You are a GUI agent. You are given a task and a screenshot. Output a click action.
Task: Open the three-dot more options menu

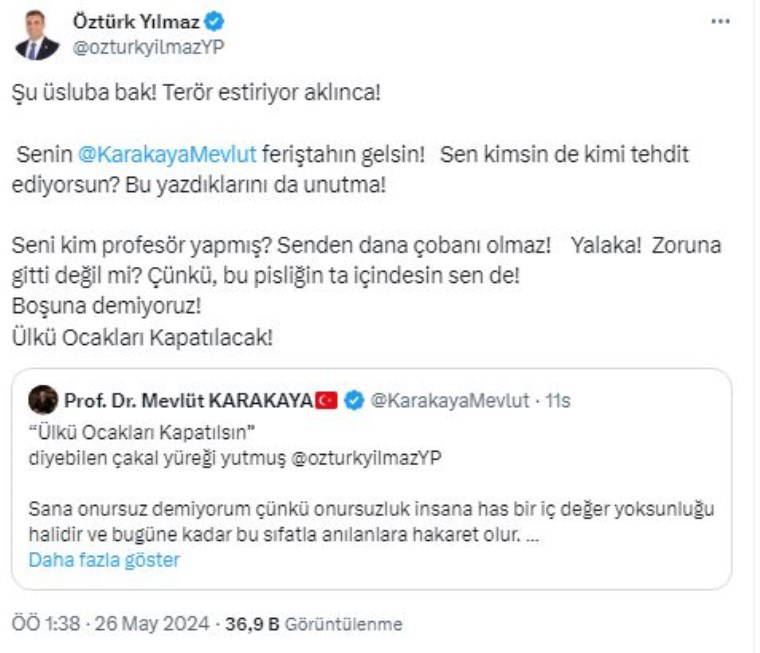[720, 23]
